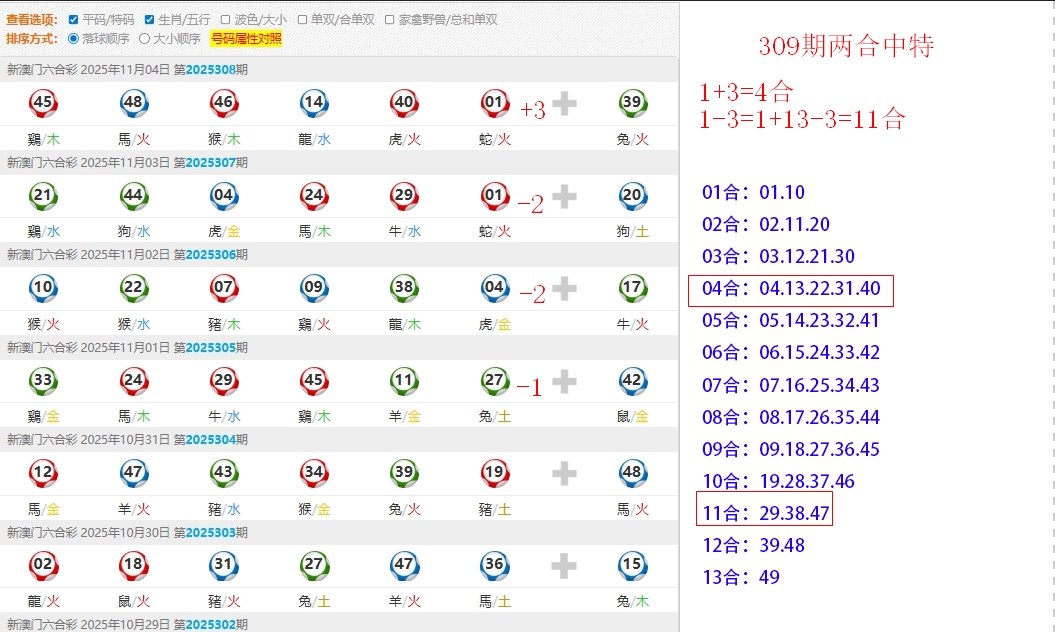Screen dimensions: 1055x632
Task: Click the blue special ball 42
Action: pyautogui.click(x=632, y=380)
